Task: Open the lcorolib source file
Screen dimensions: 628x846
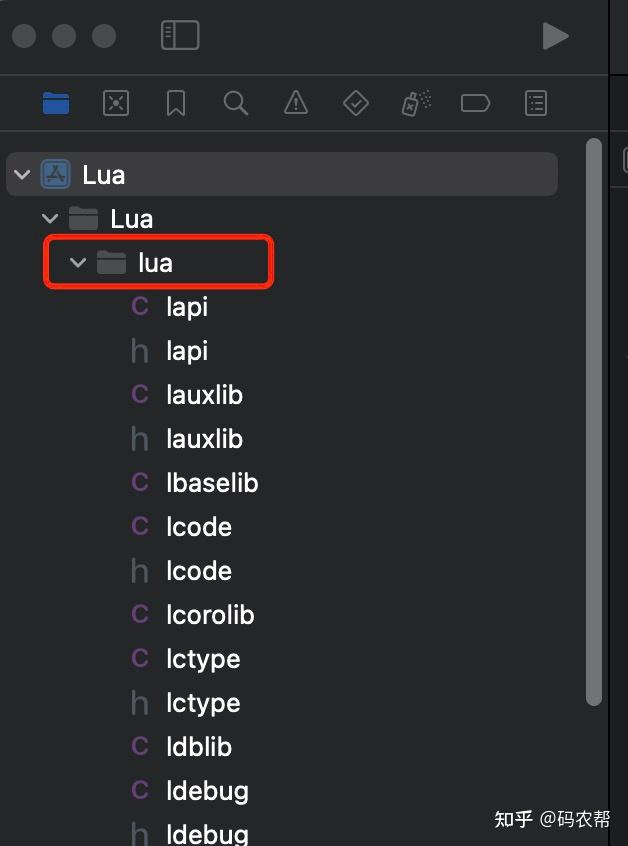Action: (x=210, y=615)
